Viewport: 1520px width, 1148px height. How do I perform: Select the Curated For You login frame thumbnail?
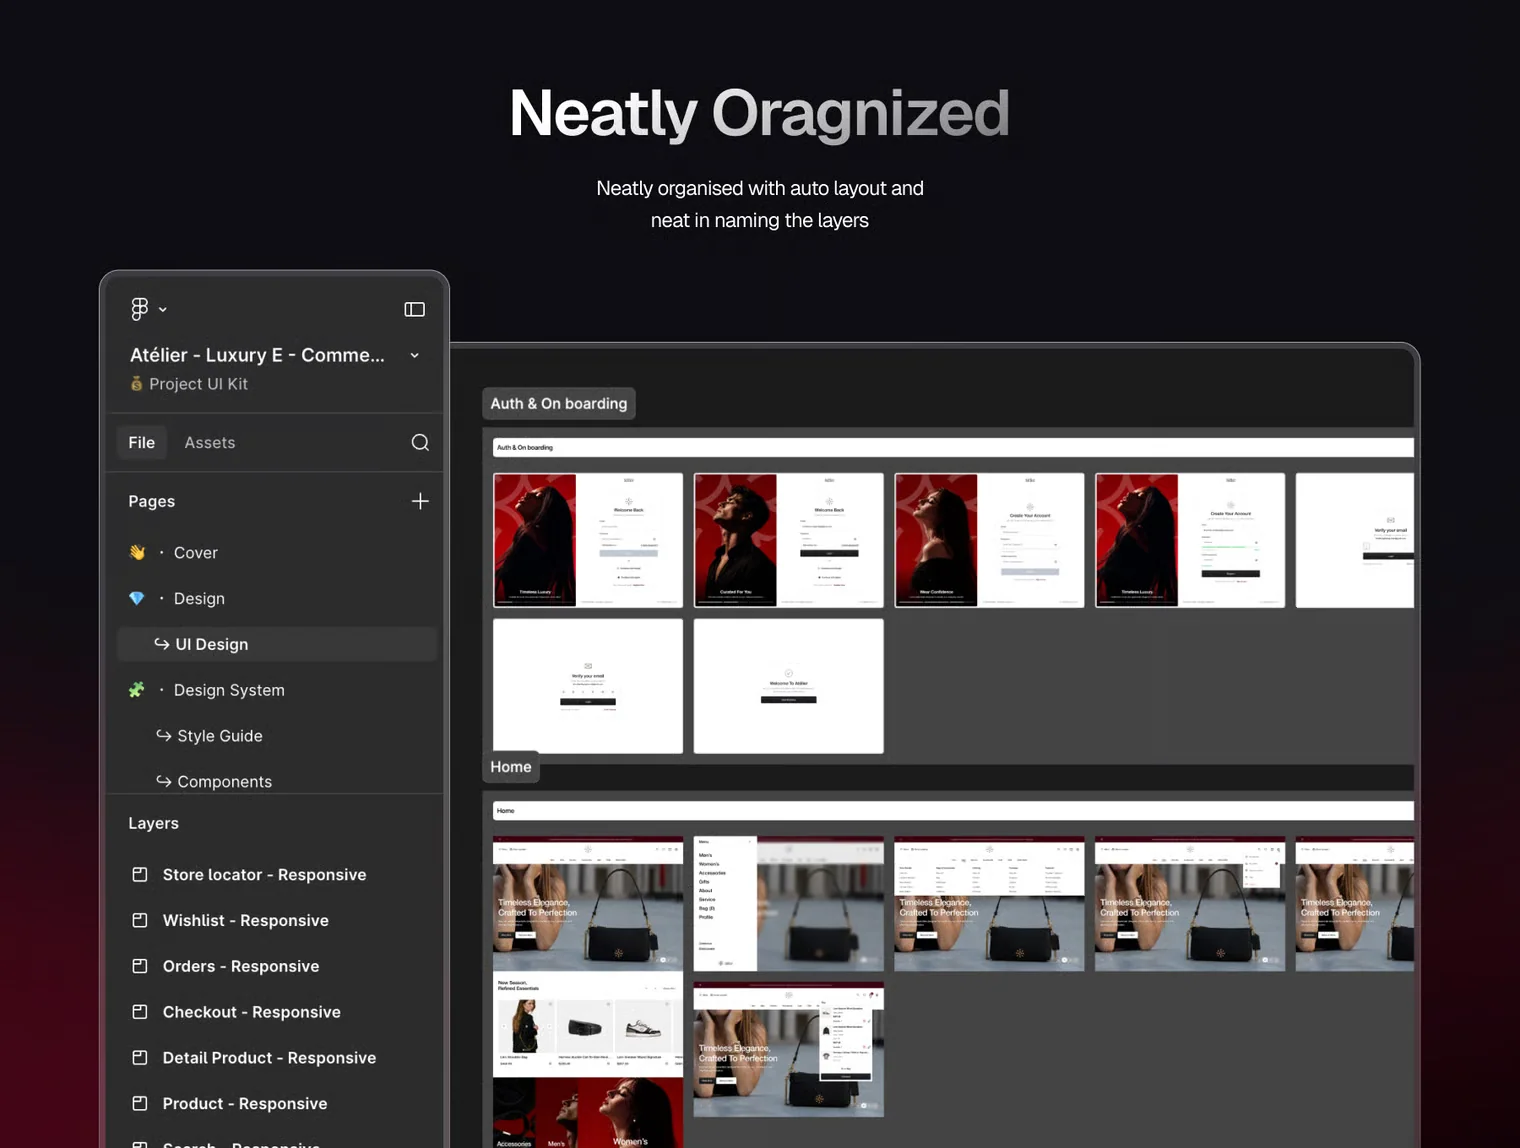789,540
